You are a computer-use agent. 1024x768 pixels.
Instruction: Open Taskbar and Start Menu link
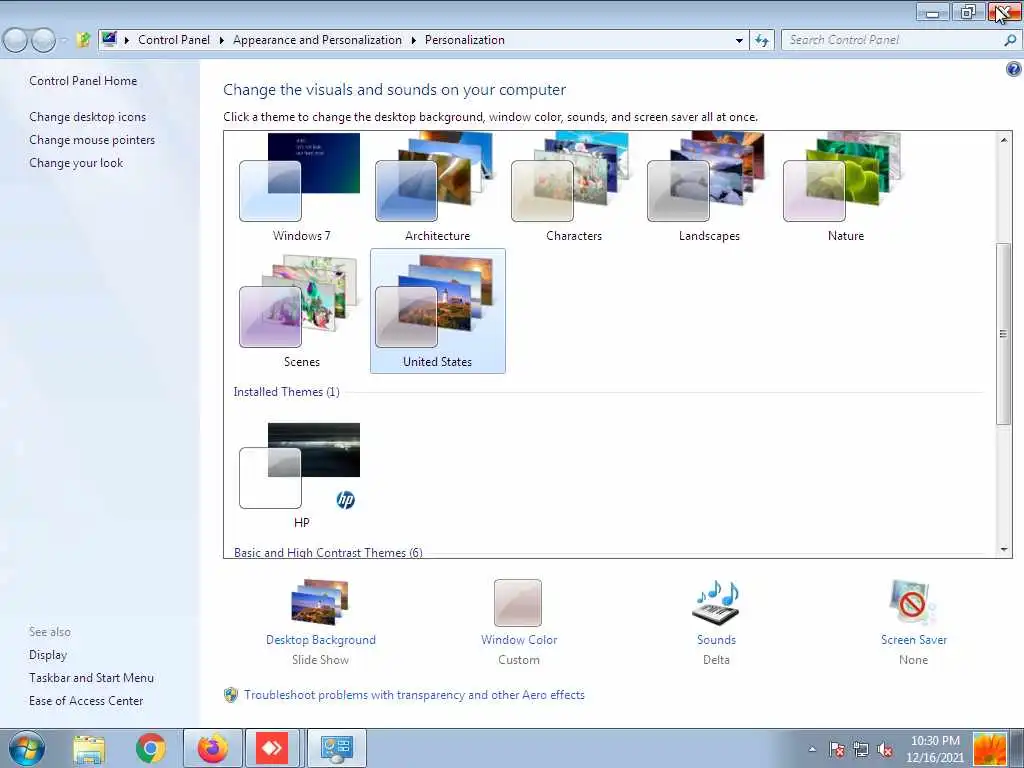pyautogui.click(x=91, y=678)
